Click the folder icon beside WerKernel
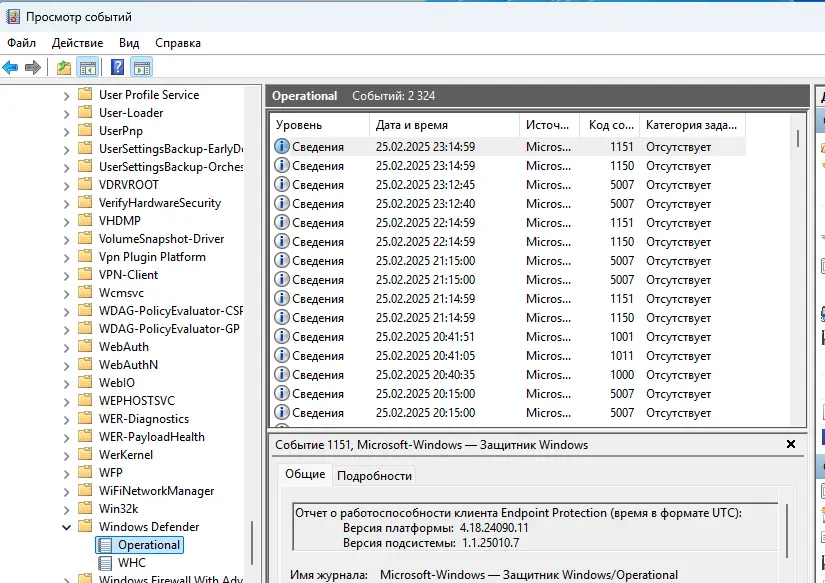The width and height of the screenshot is (825, 583). click(x=85, y=455)
